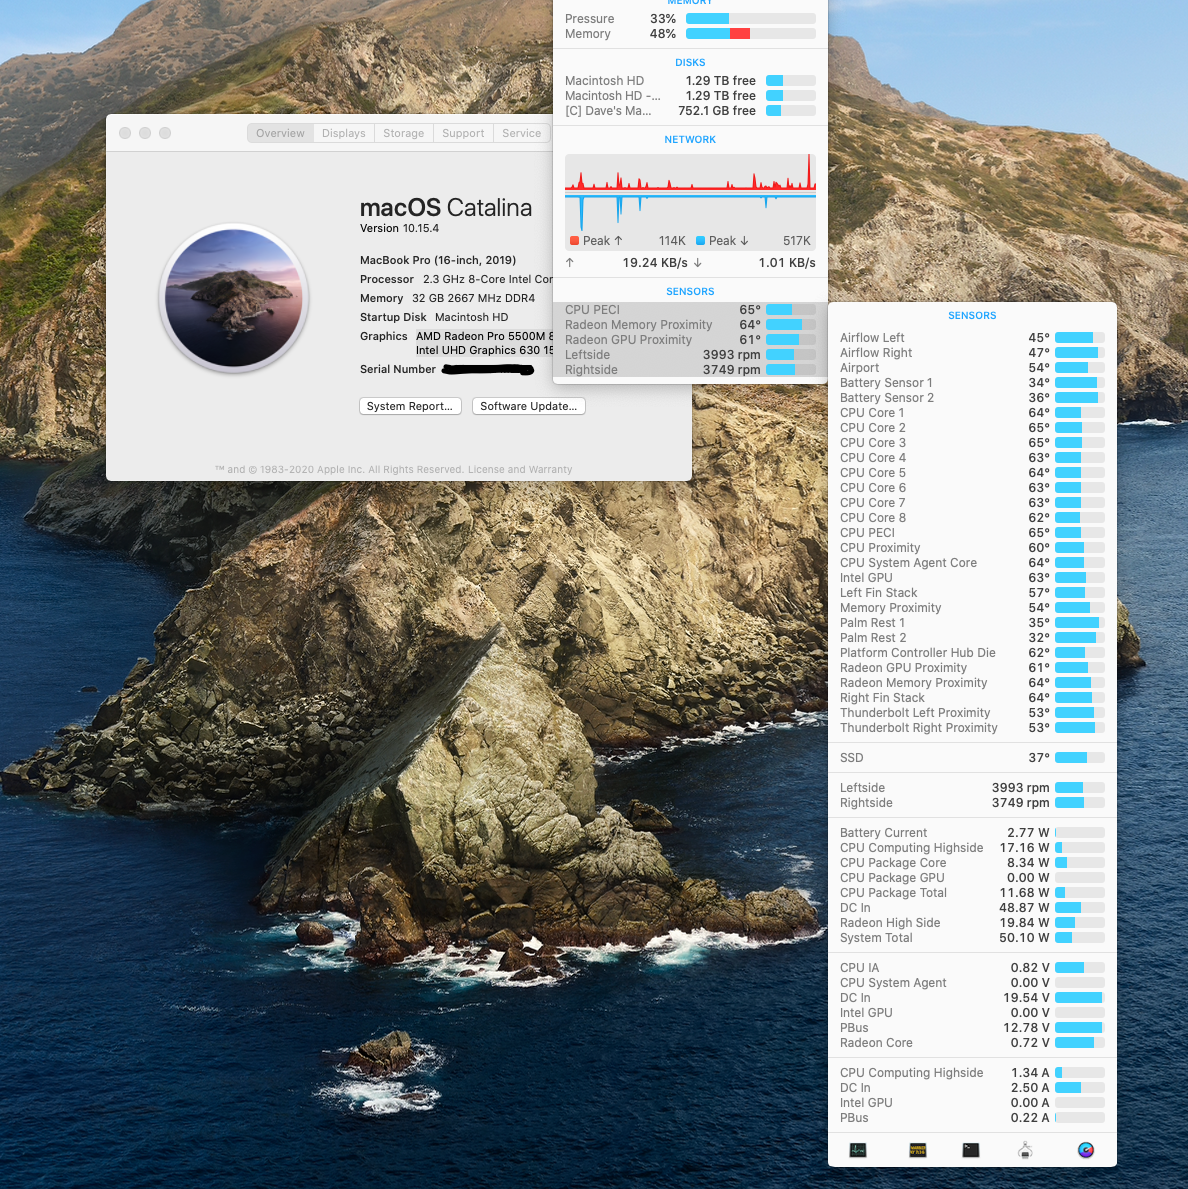Select the Memory Proximity 54° row
Image resolution: width=1188 pixels, height=1189 pixels.
[972, 607]
